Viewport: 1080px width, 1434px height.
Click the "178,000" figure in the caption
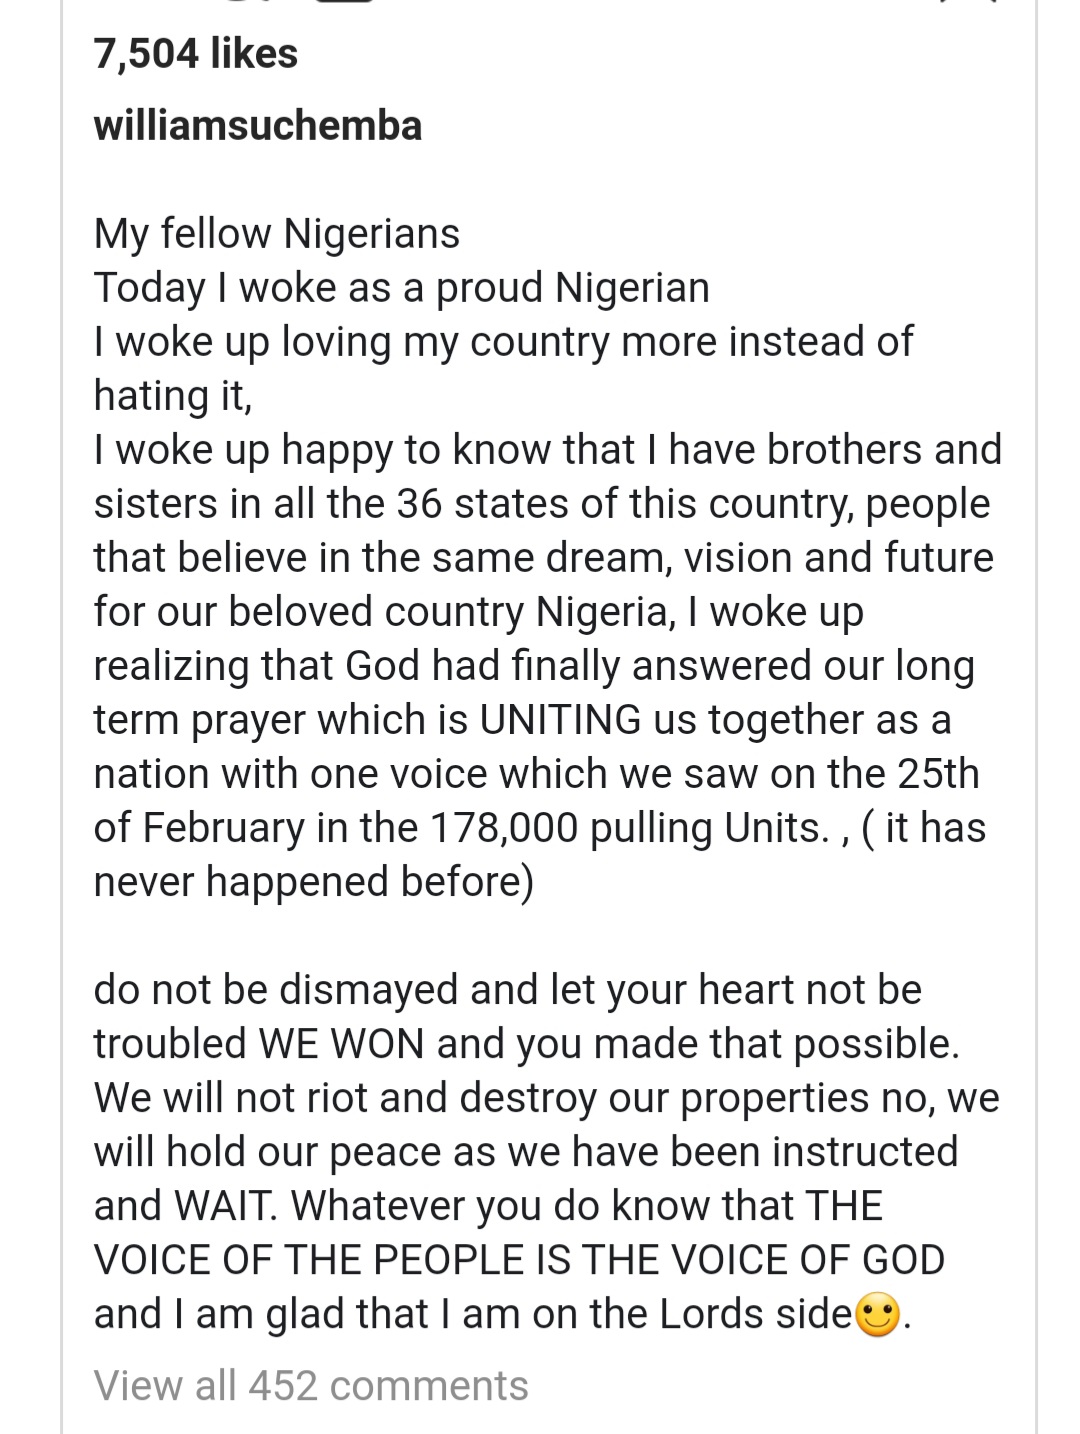pyautogui.click(x=505, y=829)
